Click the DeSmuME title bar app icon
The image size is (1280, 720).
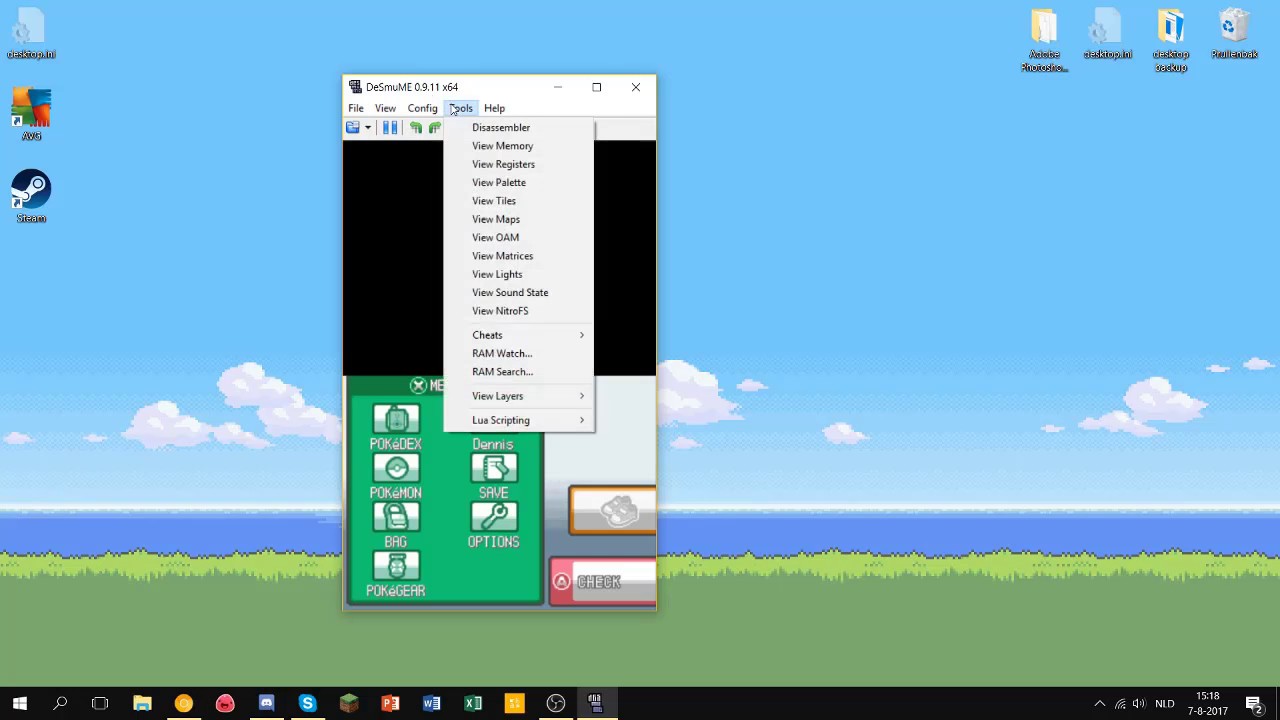355,87
